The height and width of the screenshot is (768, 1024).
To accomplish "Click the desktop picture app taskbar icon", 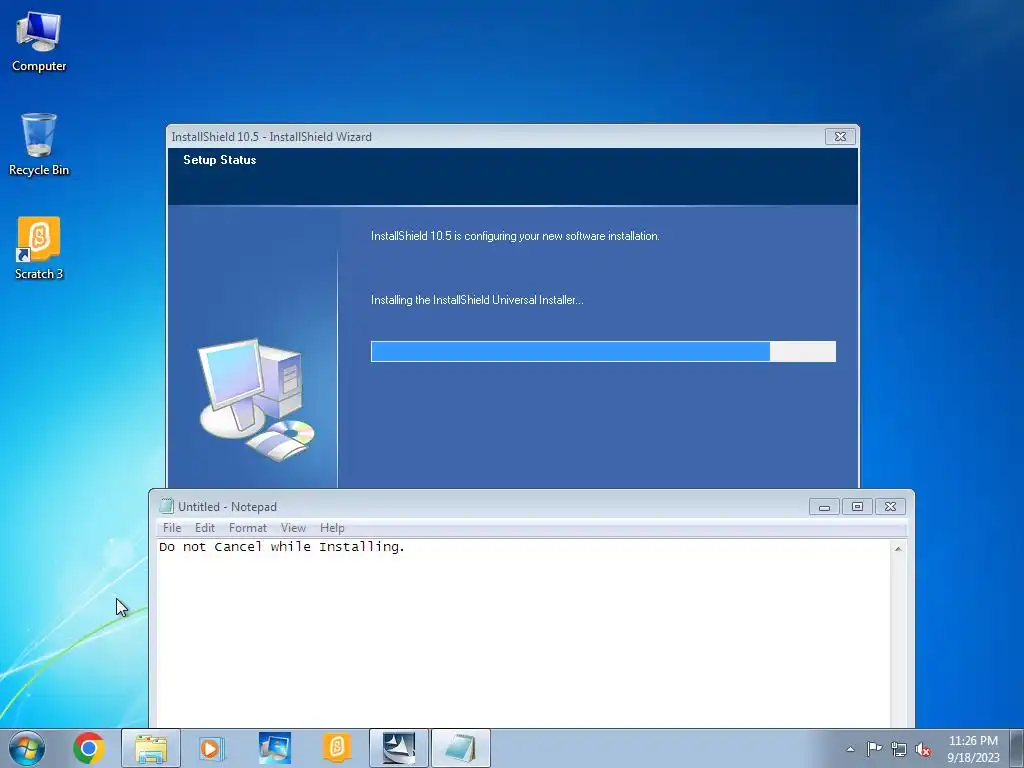I will tap(274, 748).
